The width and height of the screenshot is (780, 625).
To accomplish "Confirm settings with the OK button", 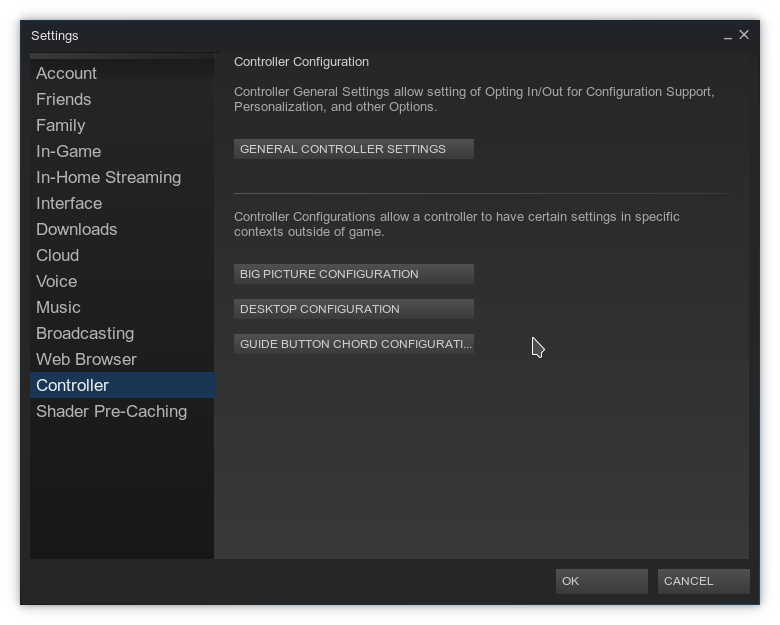I will [601, 581].
